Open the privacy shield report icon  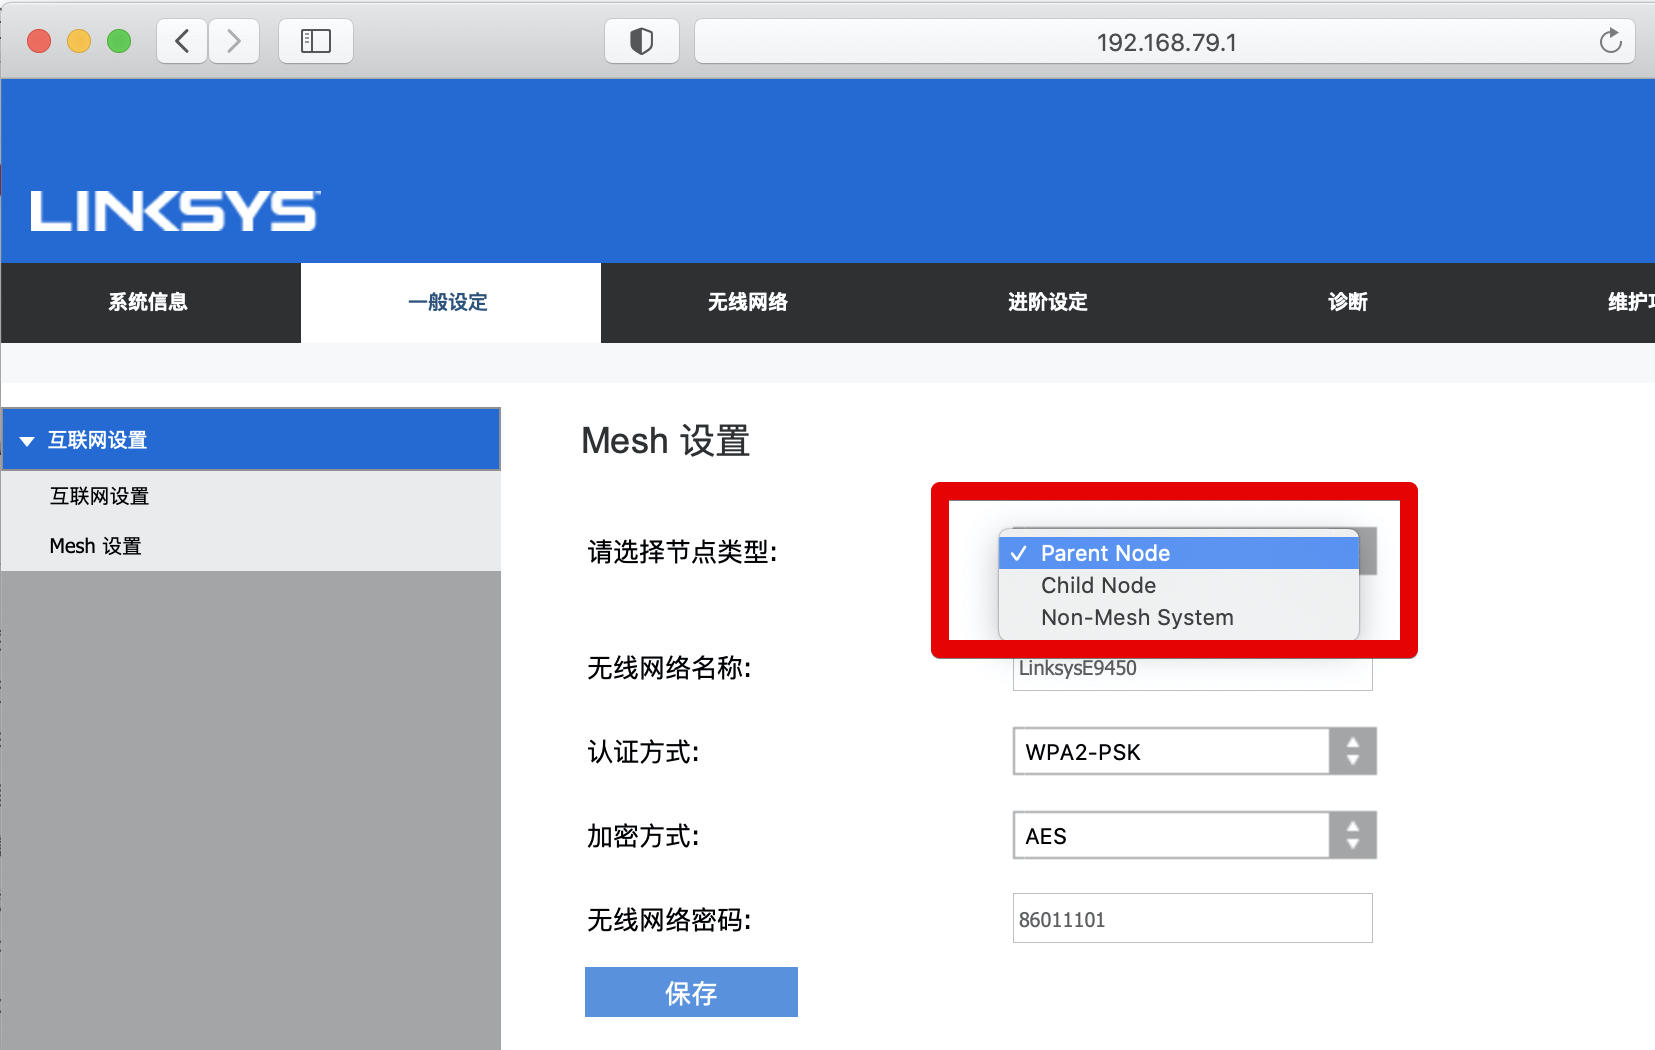point(641,41)
